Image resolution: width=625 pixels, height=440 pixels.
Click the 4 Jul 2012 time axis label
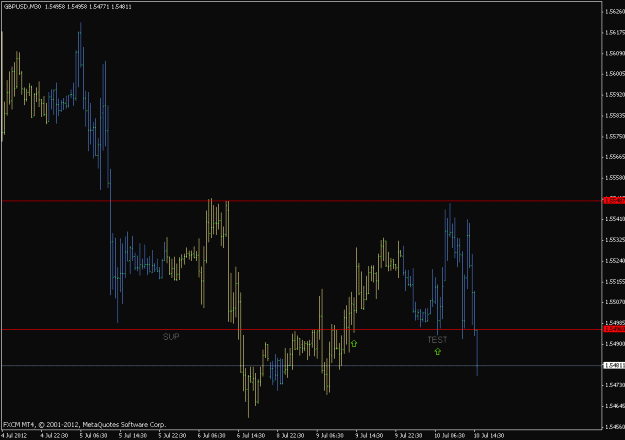14,436
